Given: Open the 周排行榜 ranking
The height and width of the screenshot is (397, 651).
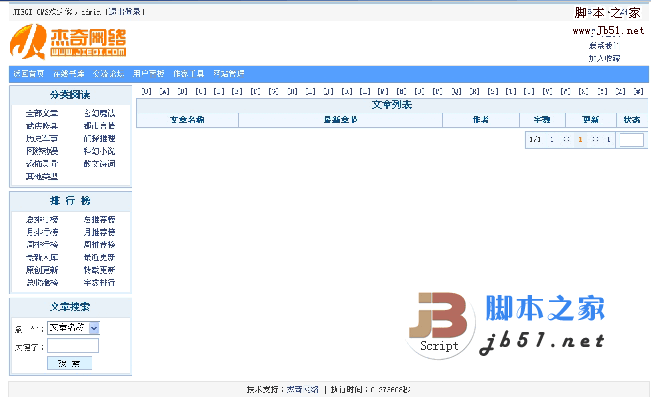Looking at the screenshot, I should [x=42, y=245].
